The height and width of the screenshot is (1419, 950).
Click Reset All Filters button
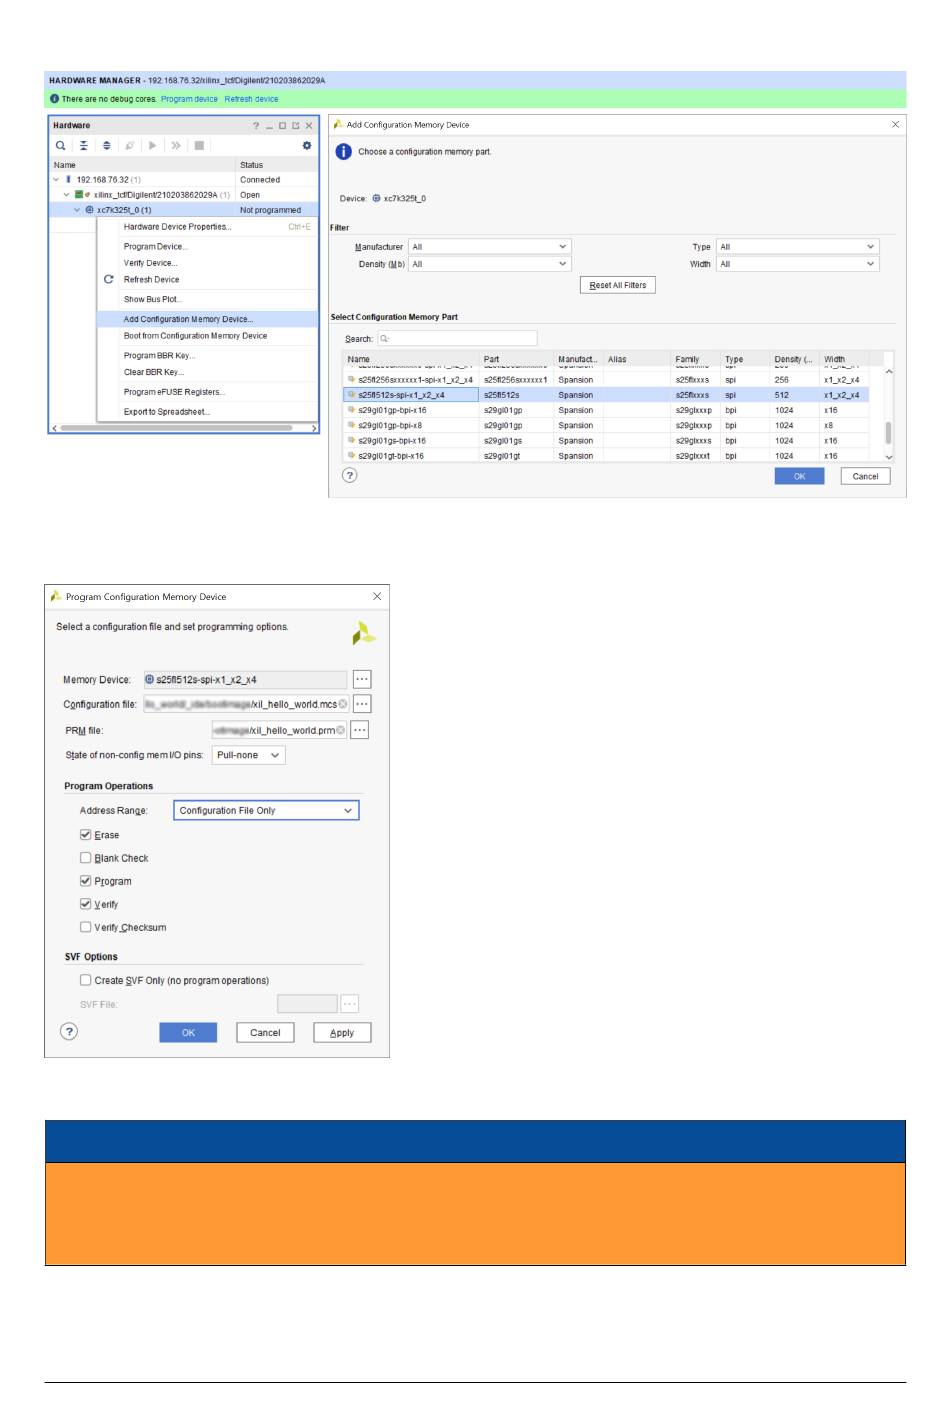[617, 285]
